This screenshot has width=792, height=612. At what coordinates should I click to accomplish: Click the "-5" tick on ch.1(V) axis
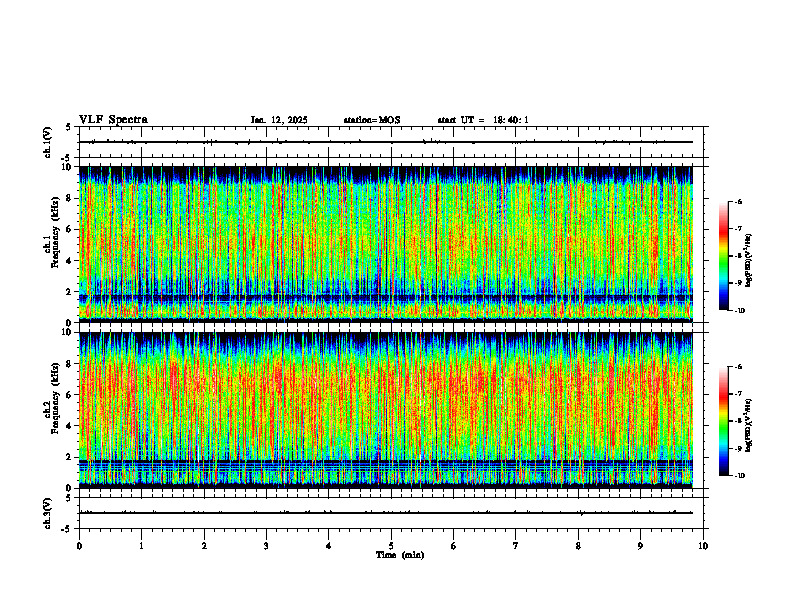[68, 158]
